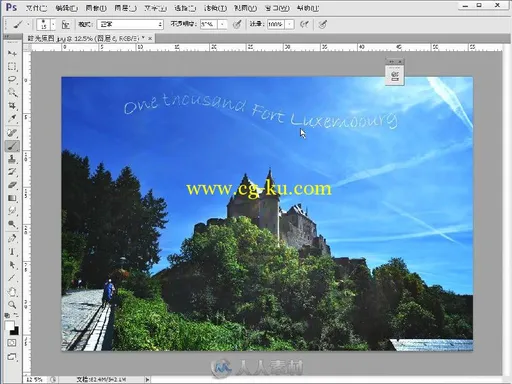Open the 视图(V) View menu
Viewport: 512px width, 384px height.
pyautogui.click(x=245, y=8)
